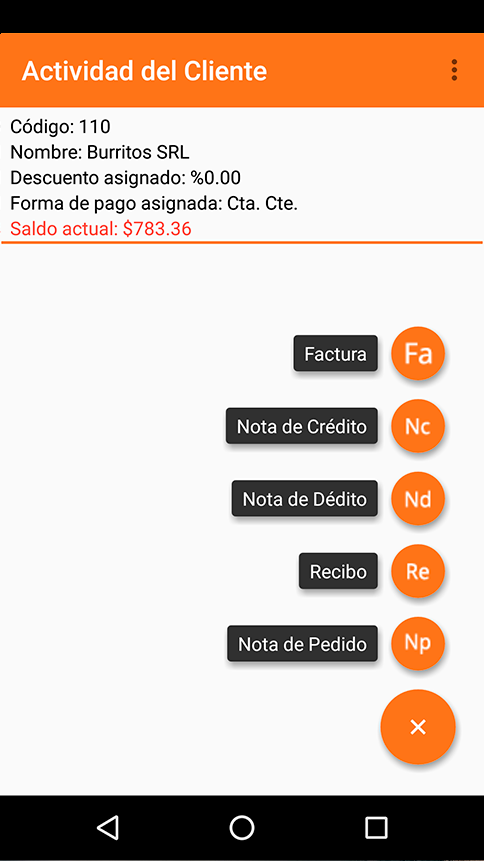Image resolution: width=484 pixels, height=861 pixels.
Task: Select the Factura label
Action: (335, 354)
